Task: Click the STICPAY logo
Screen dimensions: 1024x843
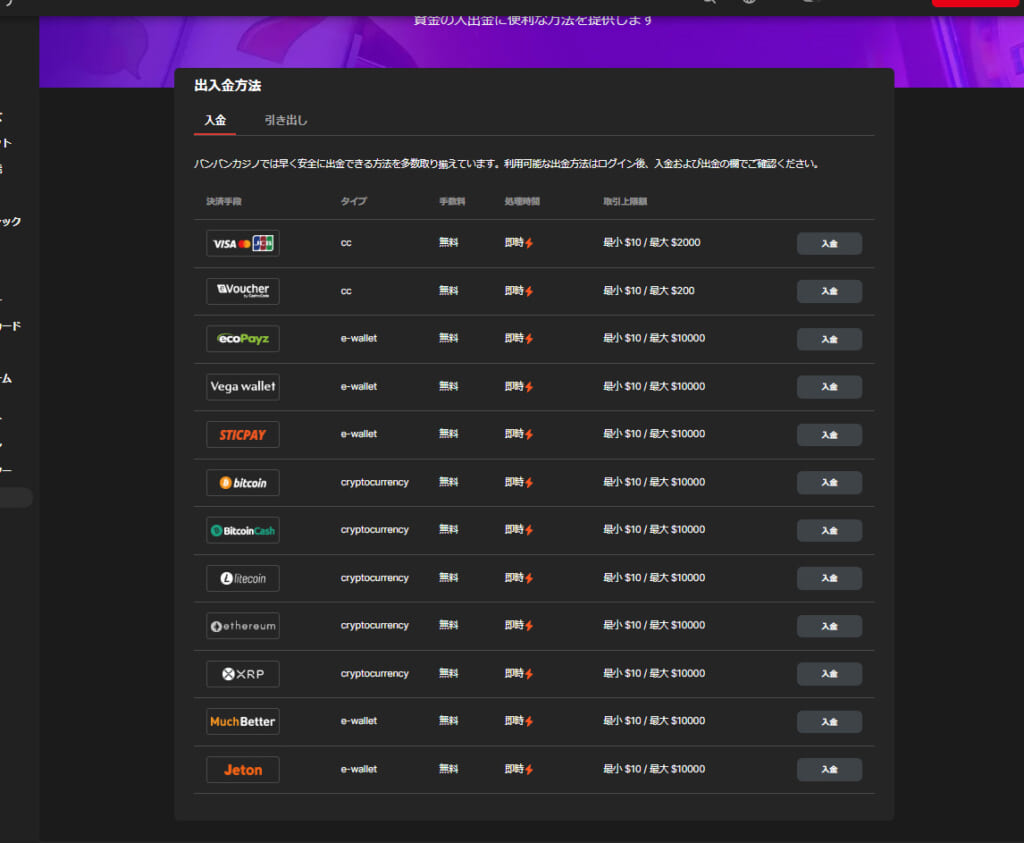Action: (x=243, y=435)
